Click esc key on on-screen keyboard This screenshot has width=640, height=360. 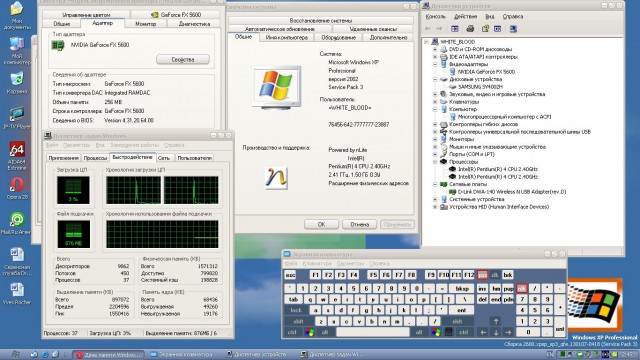tap(290, 275)
